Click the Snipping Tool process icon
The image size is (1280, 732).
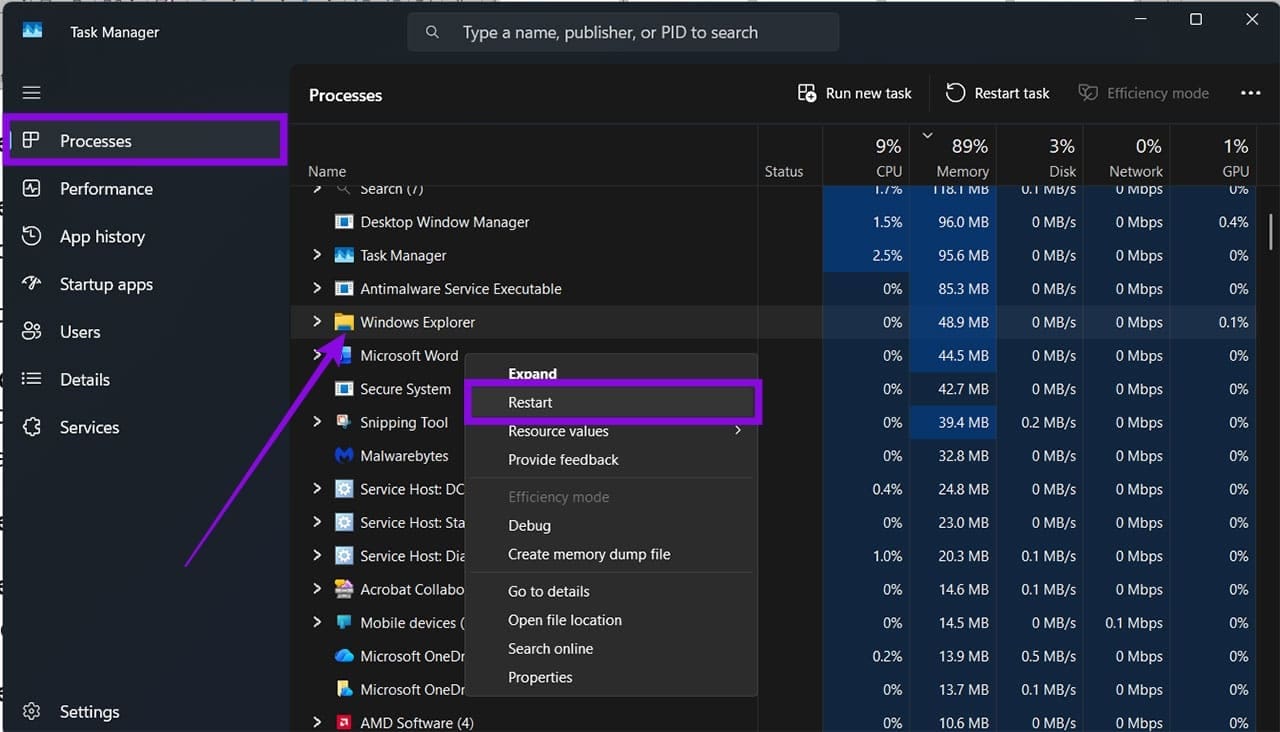[x=344, y=422]
